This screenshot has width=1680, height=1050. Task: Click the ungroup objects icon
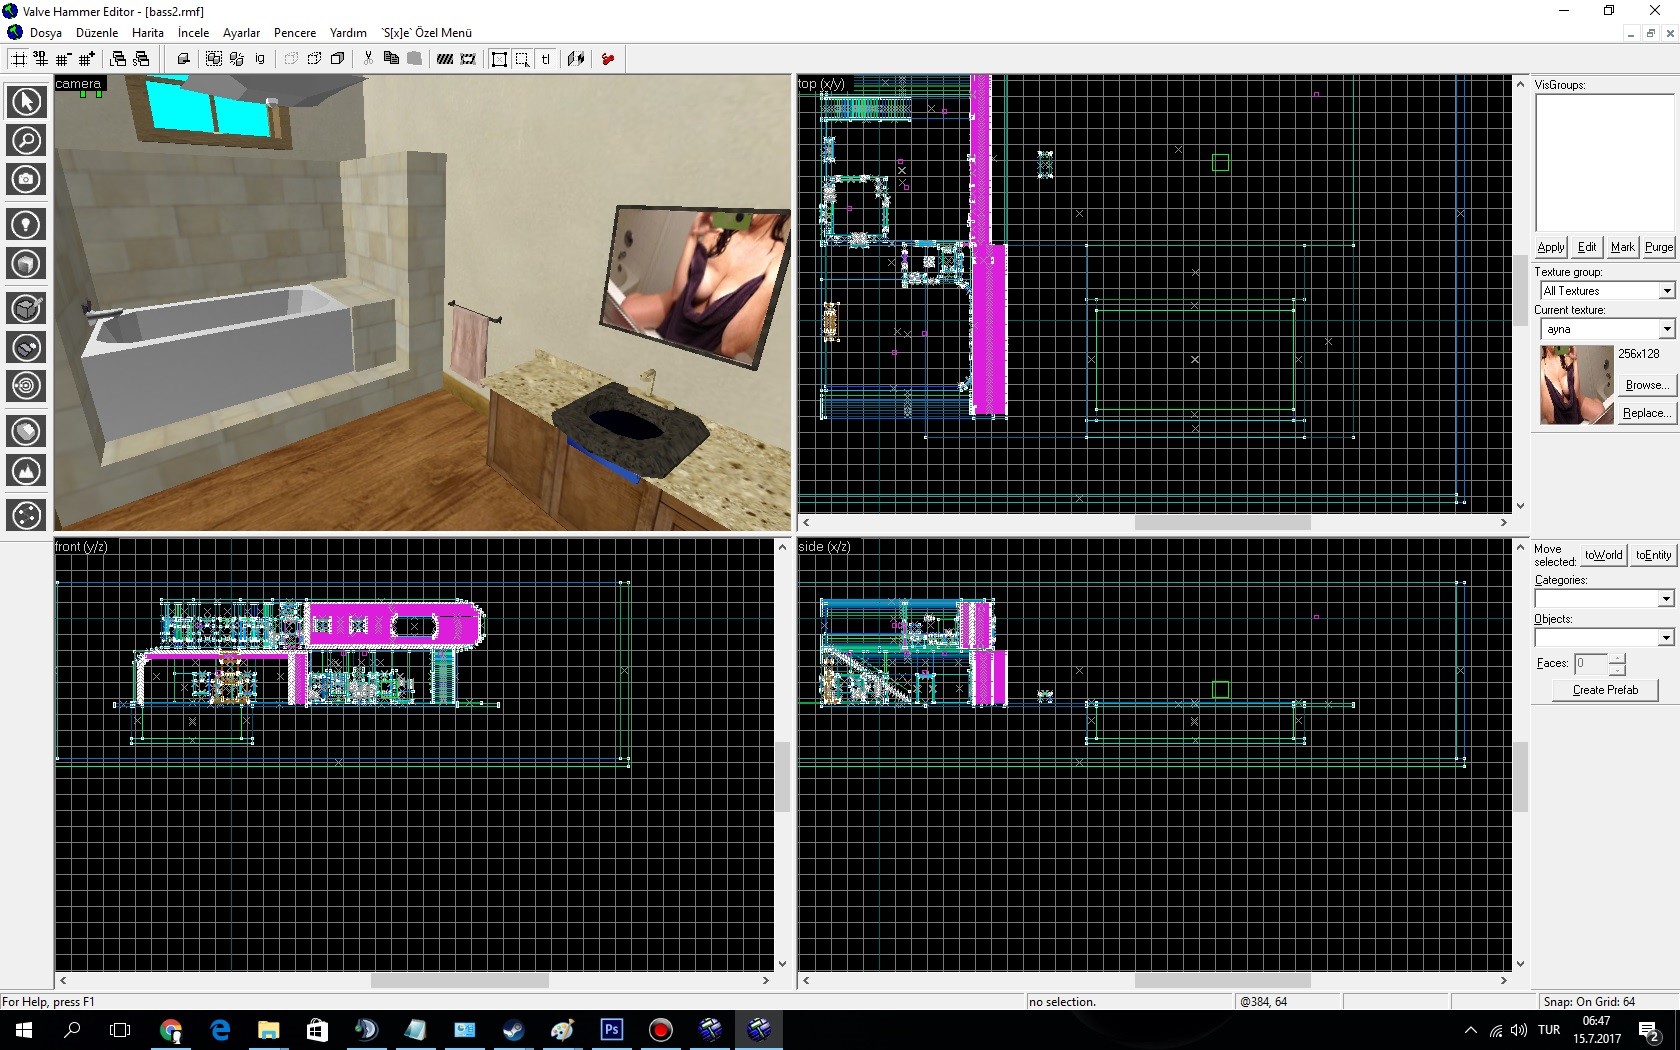point(237,59)
